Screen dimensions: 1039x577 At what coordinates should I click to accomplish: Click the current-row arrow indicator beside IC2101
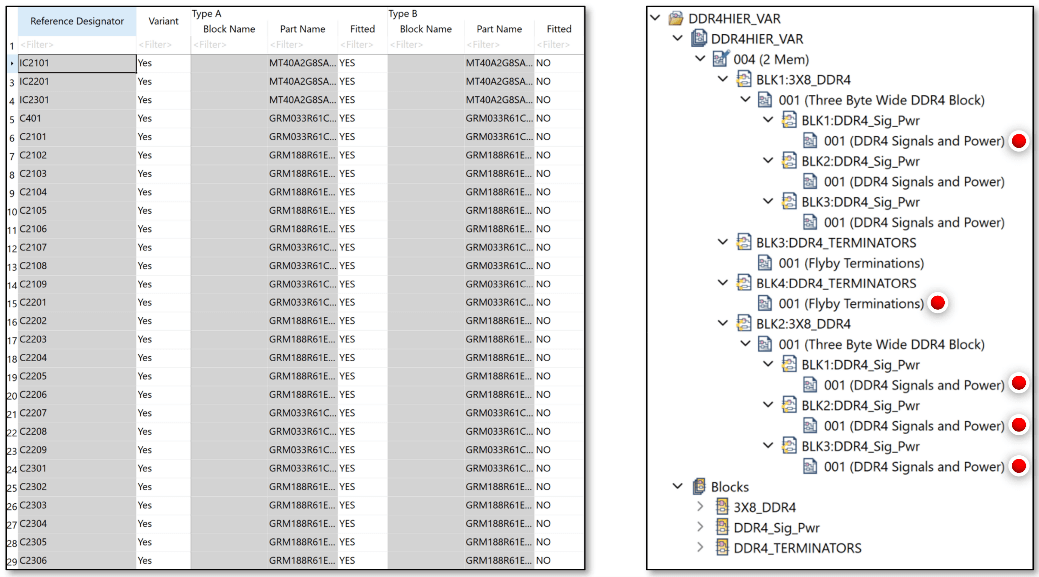(x=12, y=64)
